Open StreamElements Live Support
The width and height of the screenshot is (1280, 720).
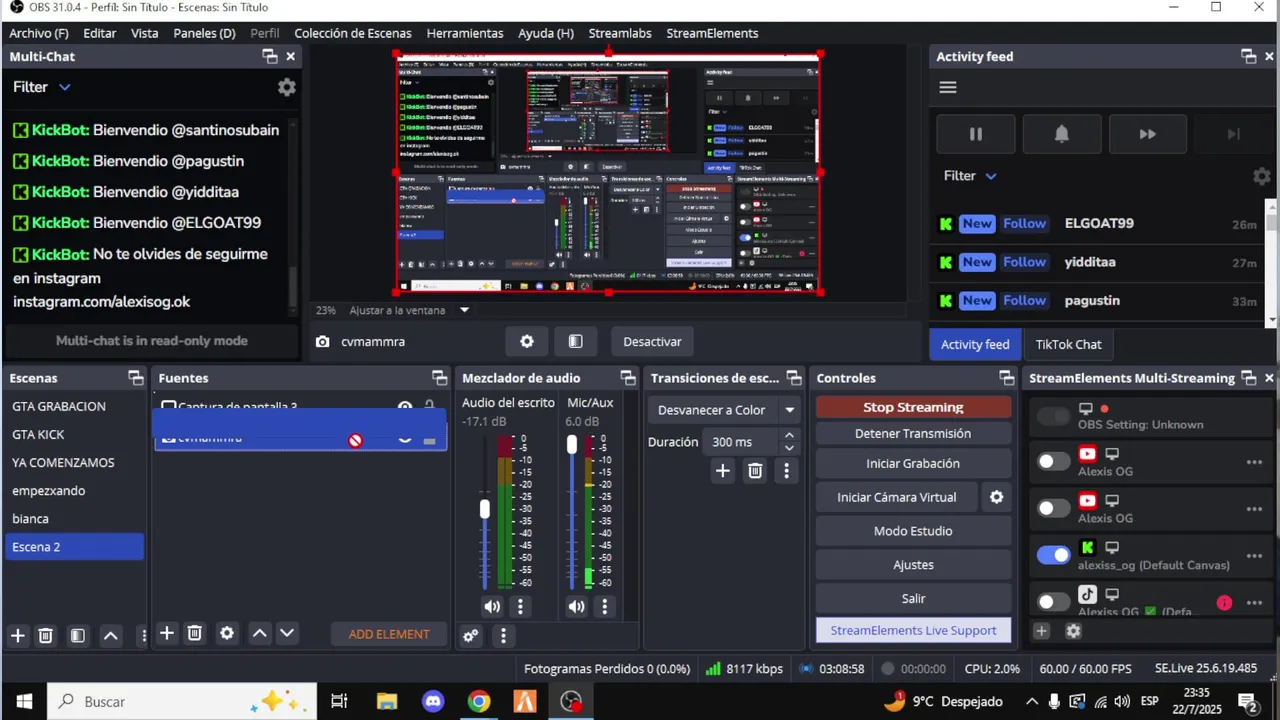coord(913,630)
